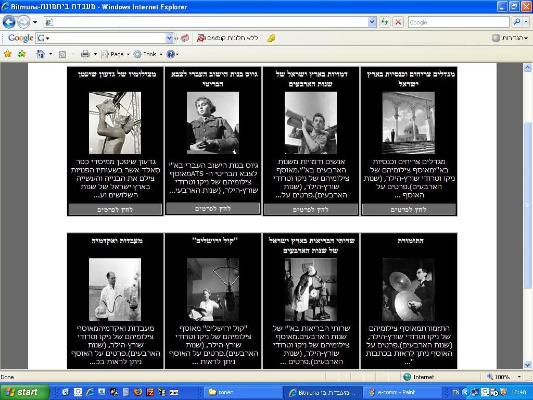The height and width of the screenshot is (400, 533).
Task: Click the minarets and churches card title
Action: coord(410,79)
